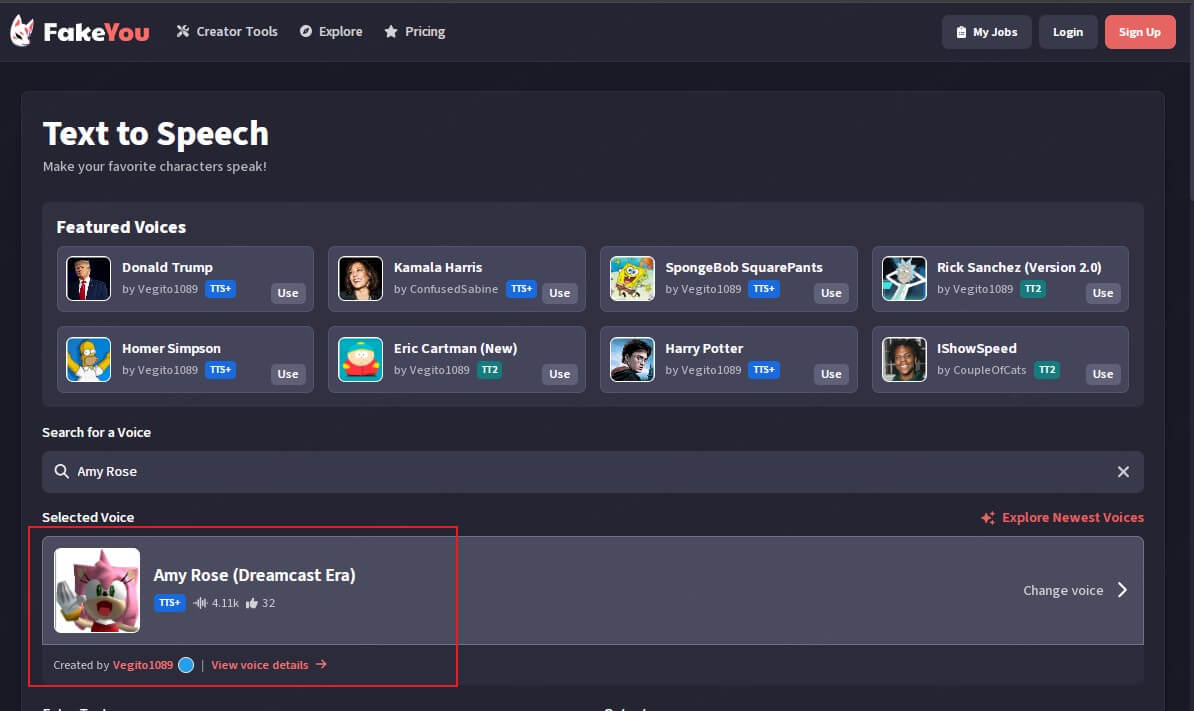
Task: Use the Homer Simpson voice
Action: [288, 374]
